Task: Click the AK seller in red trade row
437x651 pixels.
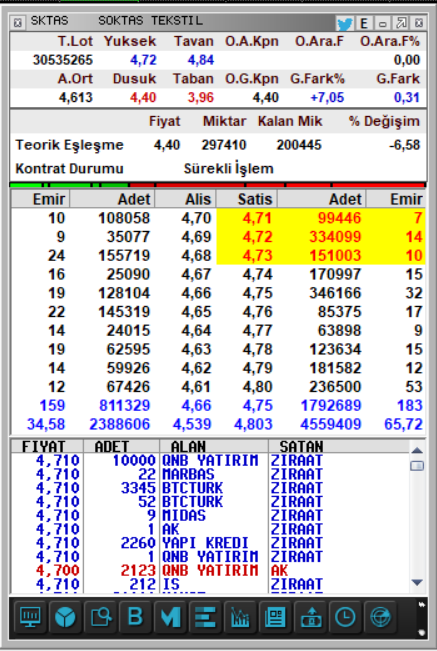Action: [x=279, y=570]
